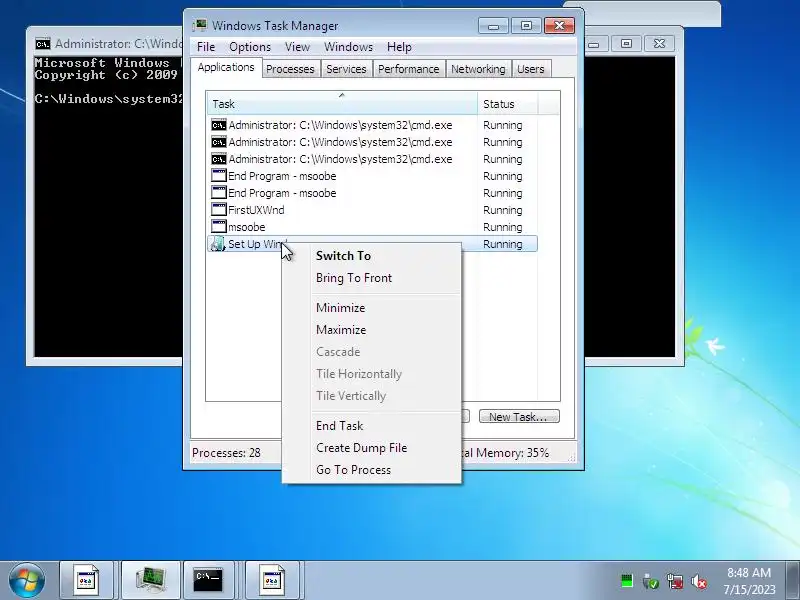The image size is (800, 600).
Task: Switch to the Services tab
Action: (346, 69)
